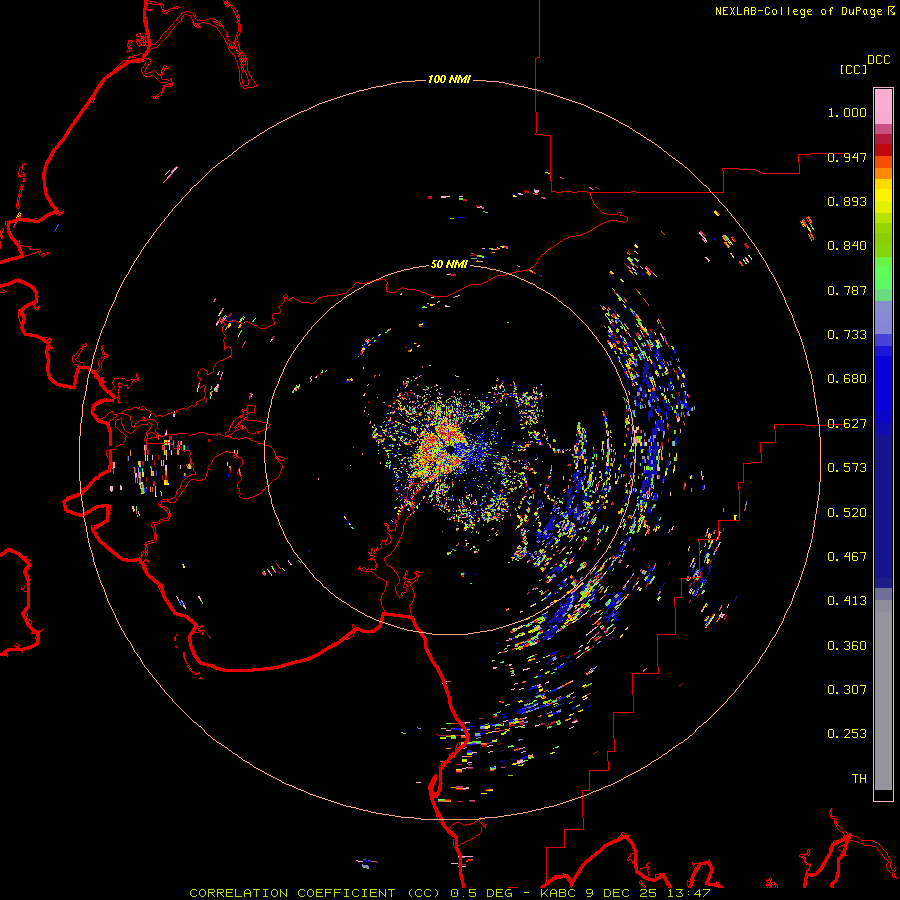This screenshot has height=900, width=900.
Task: Pick the red segment of the color bar
Action: 883,150
